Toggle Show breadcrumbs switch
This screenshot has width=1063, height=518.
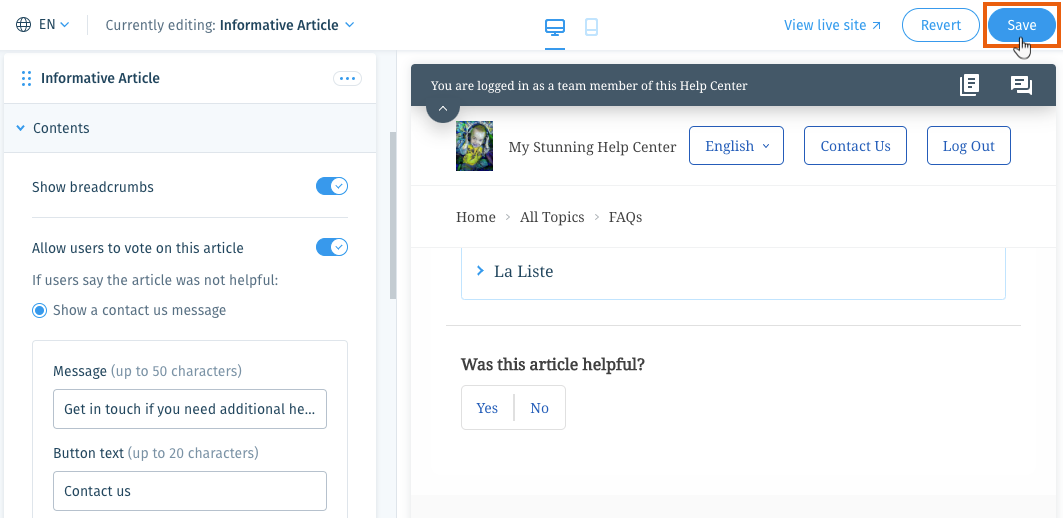pos(332,186)
